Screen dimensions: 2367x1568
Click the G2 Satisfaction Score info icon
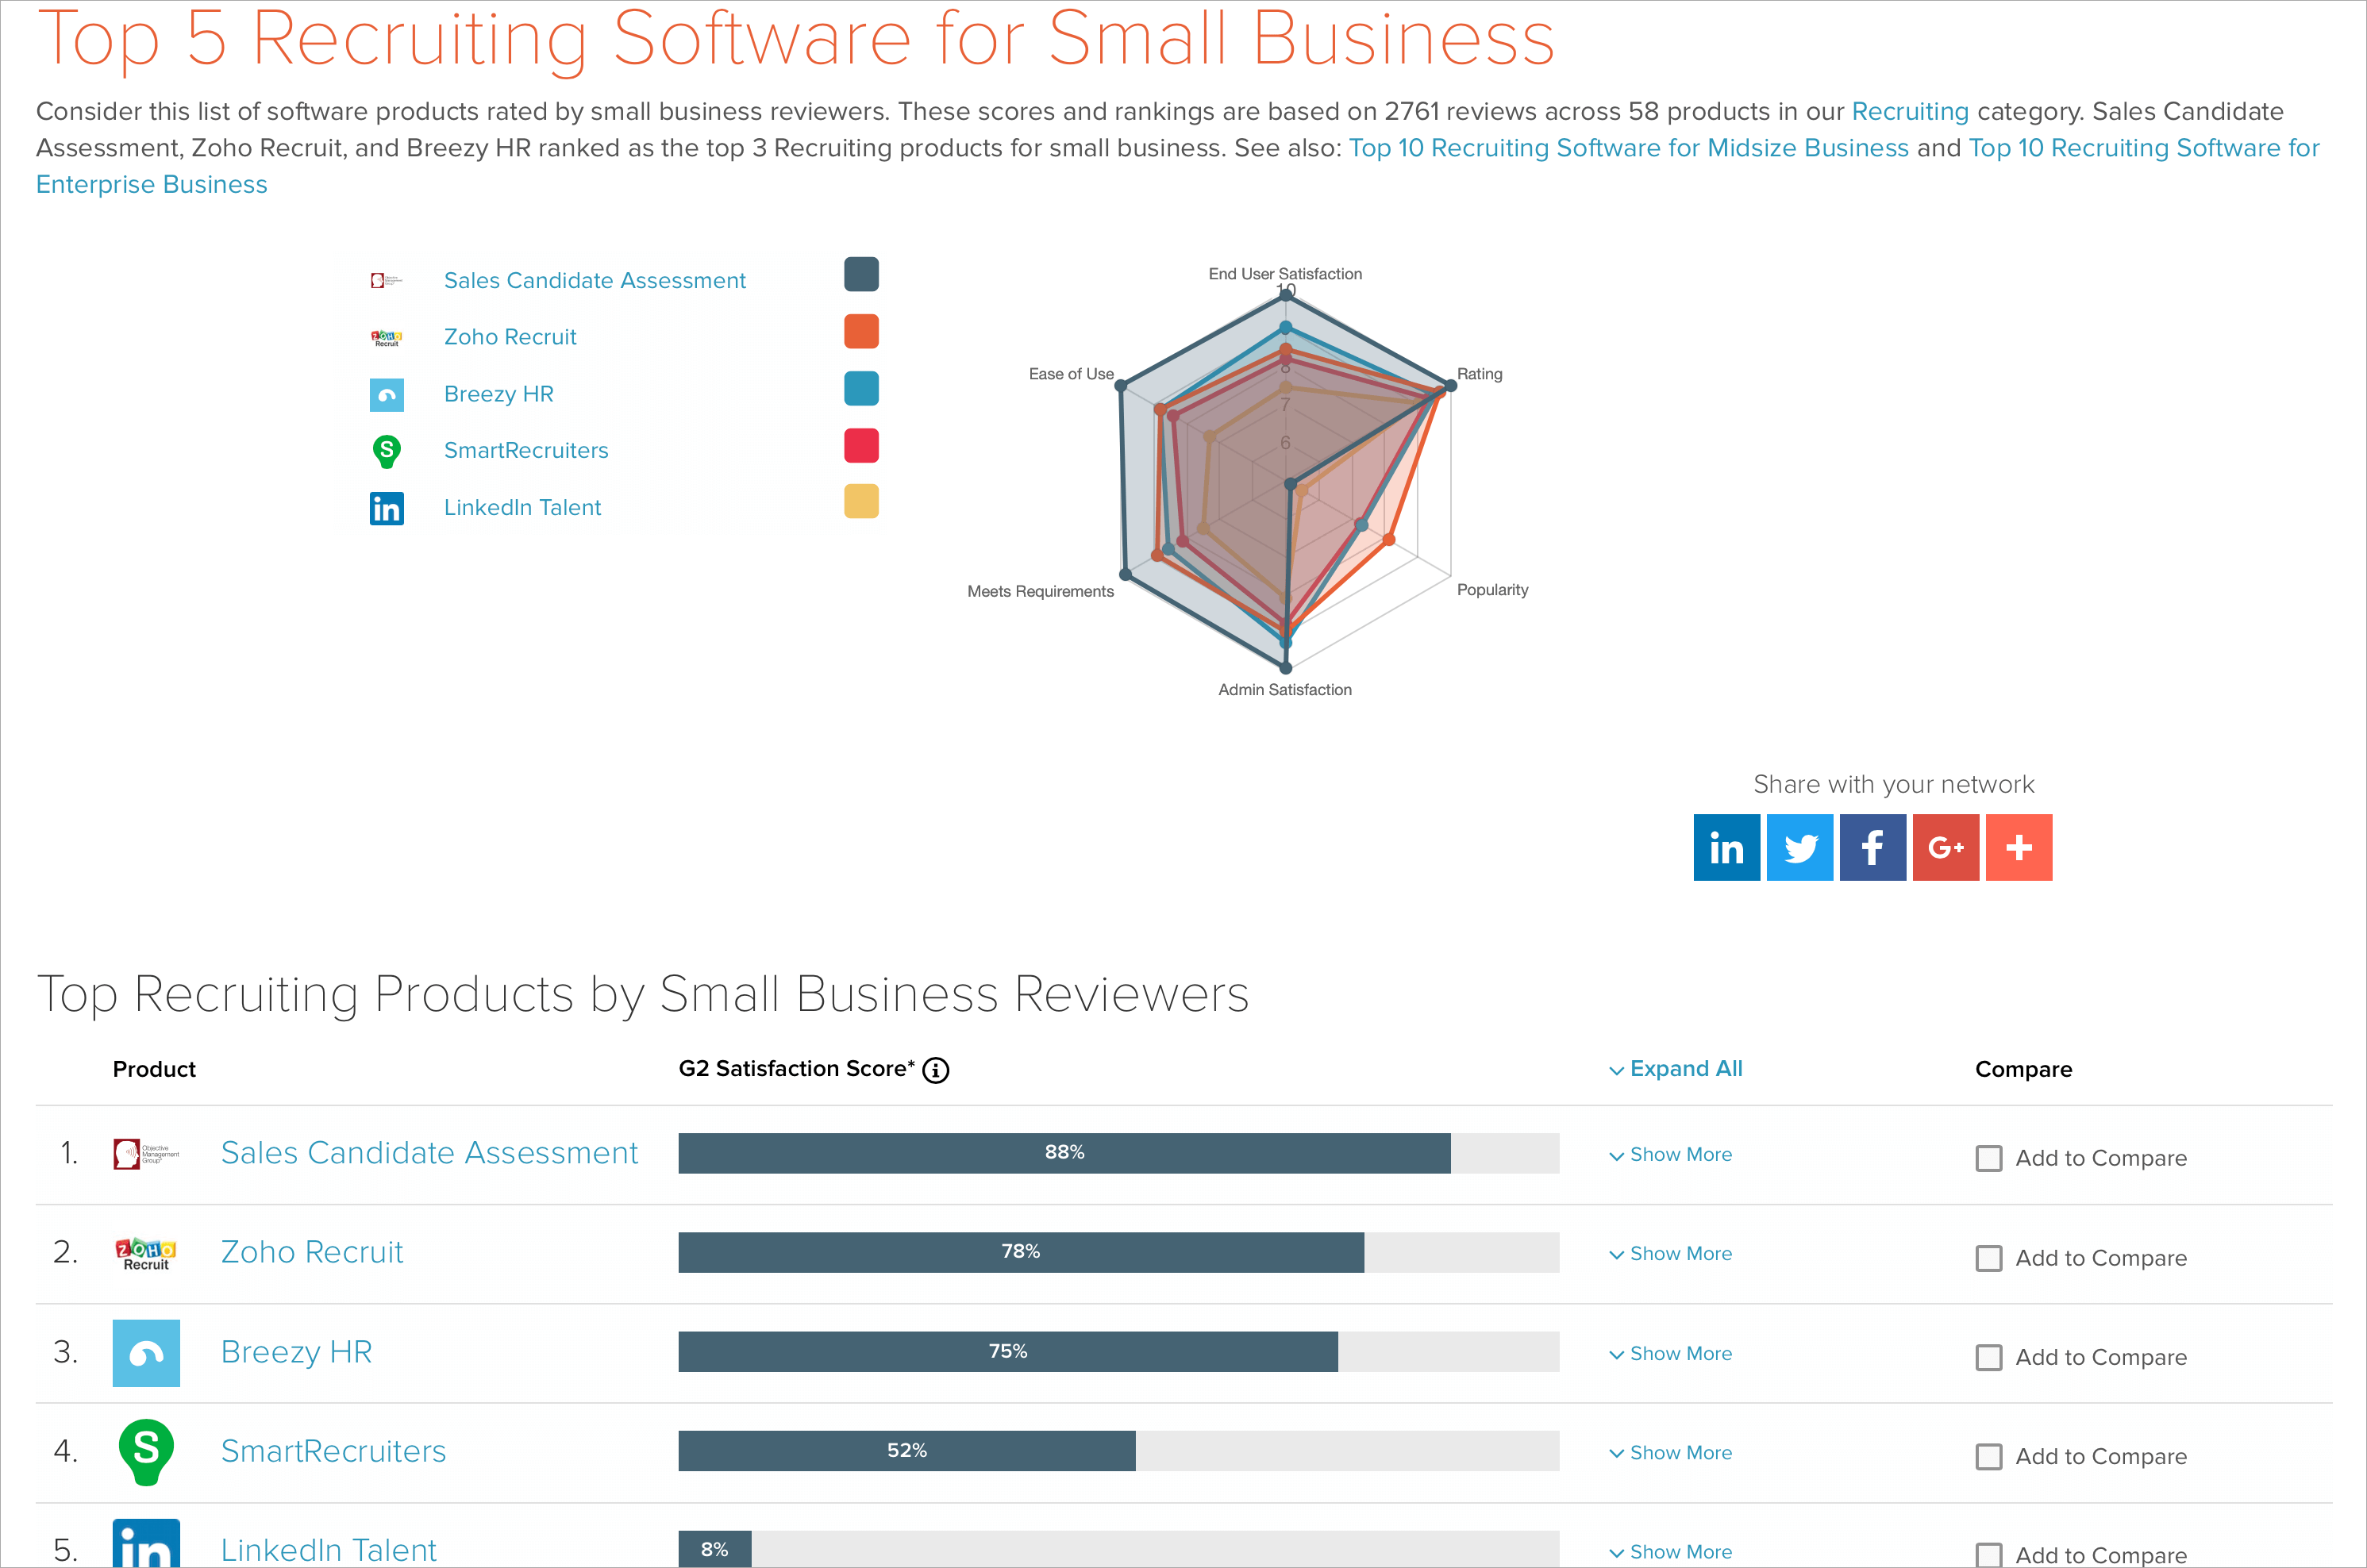coord(935,1070)
